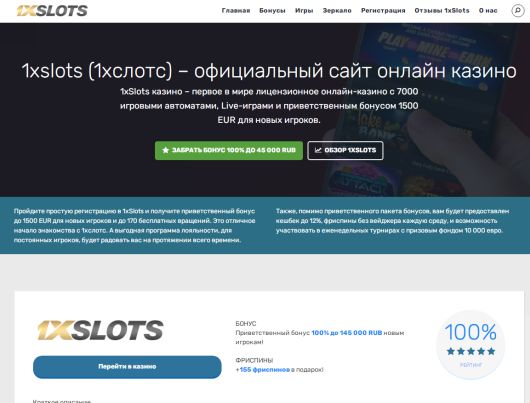Open the Регистрация menu item
This screenshot has width=530, height=403.
383,10
